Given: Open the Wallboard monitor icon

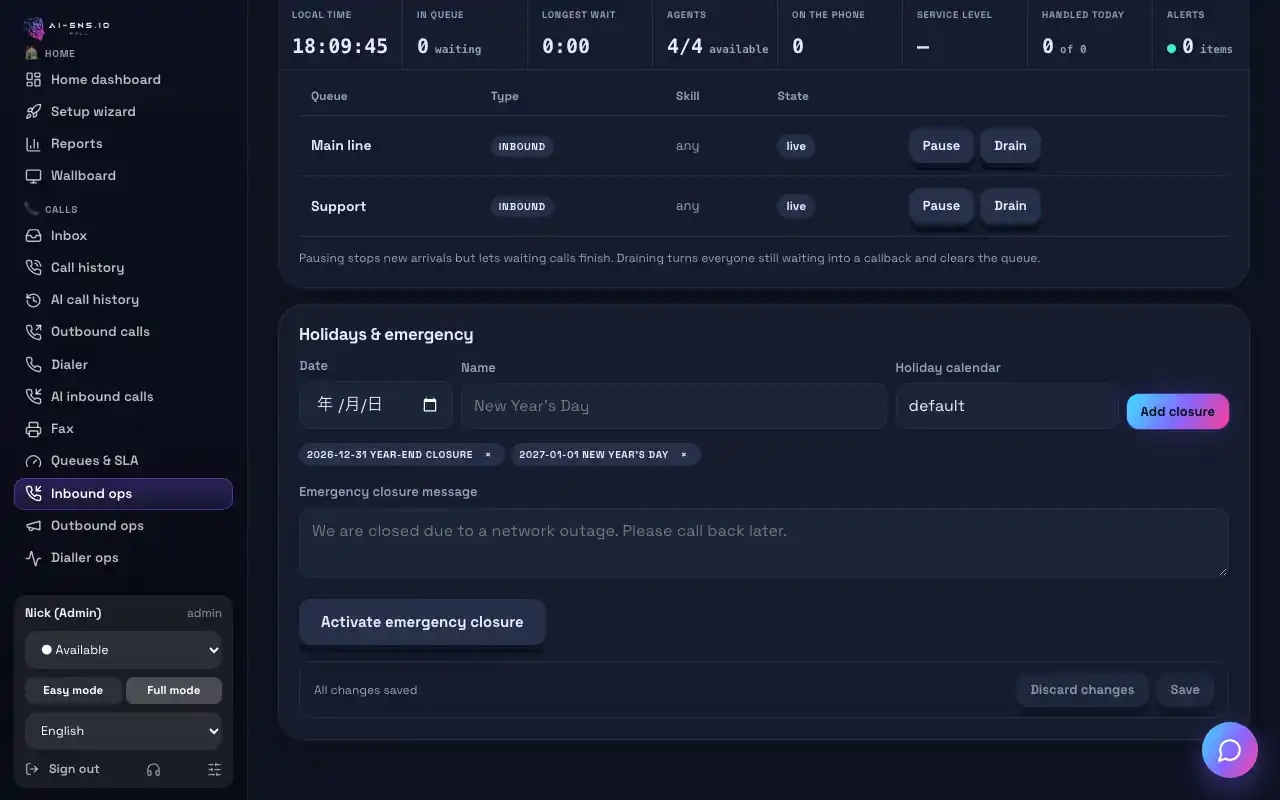Looking at the screenshot, I should pos(33,176).
